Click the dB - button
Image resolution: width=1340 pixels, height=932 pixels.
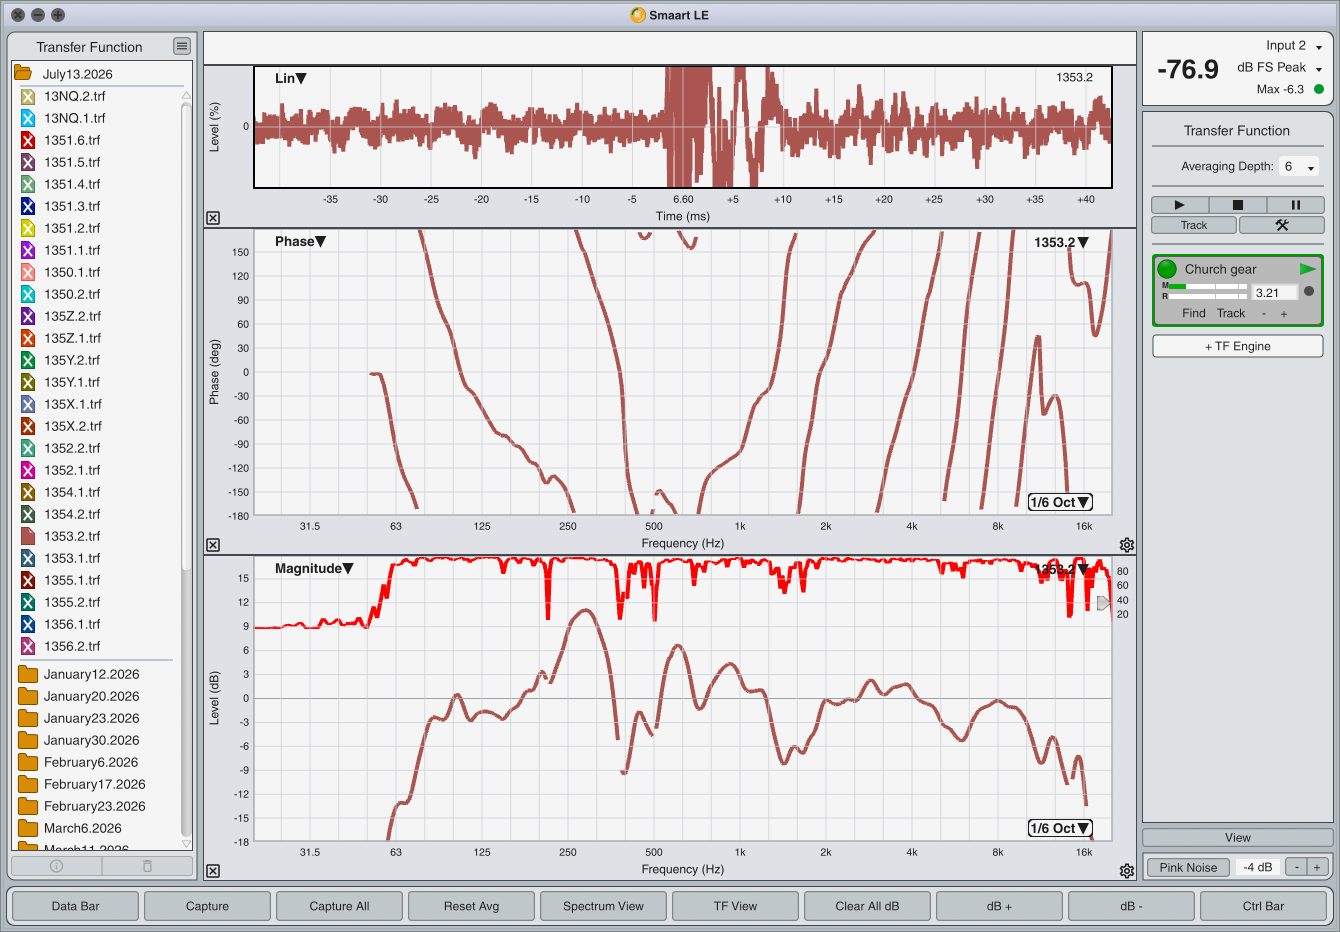(1131, 906)
